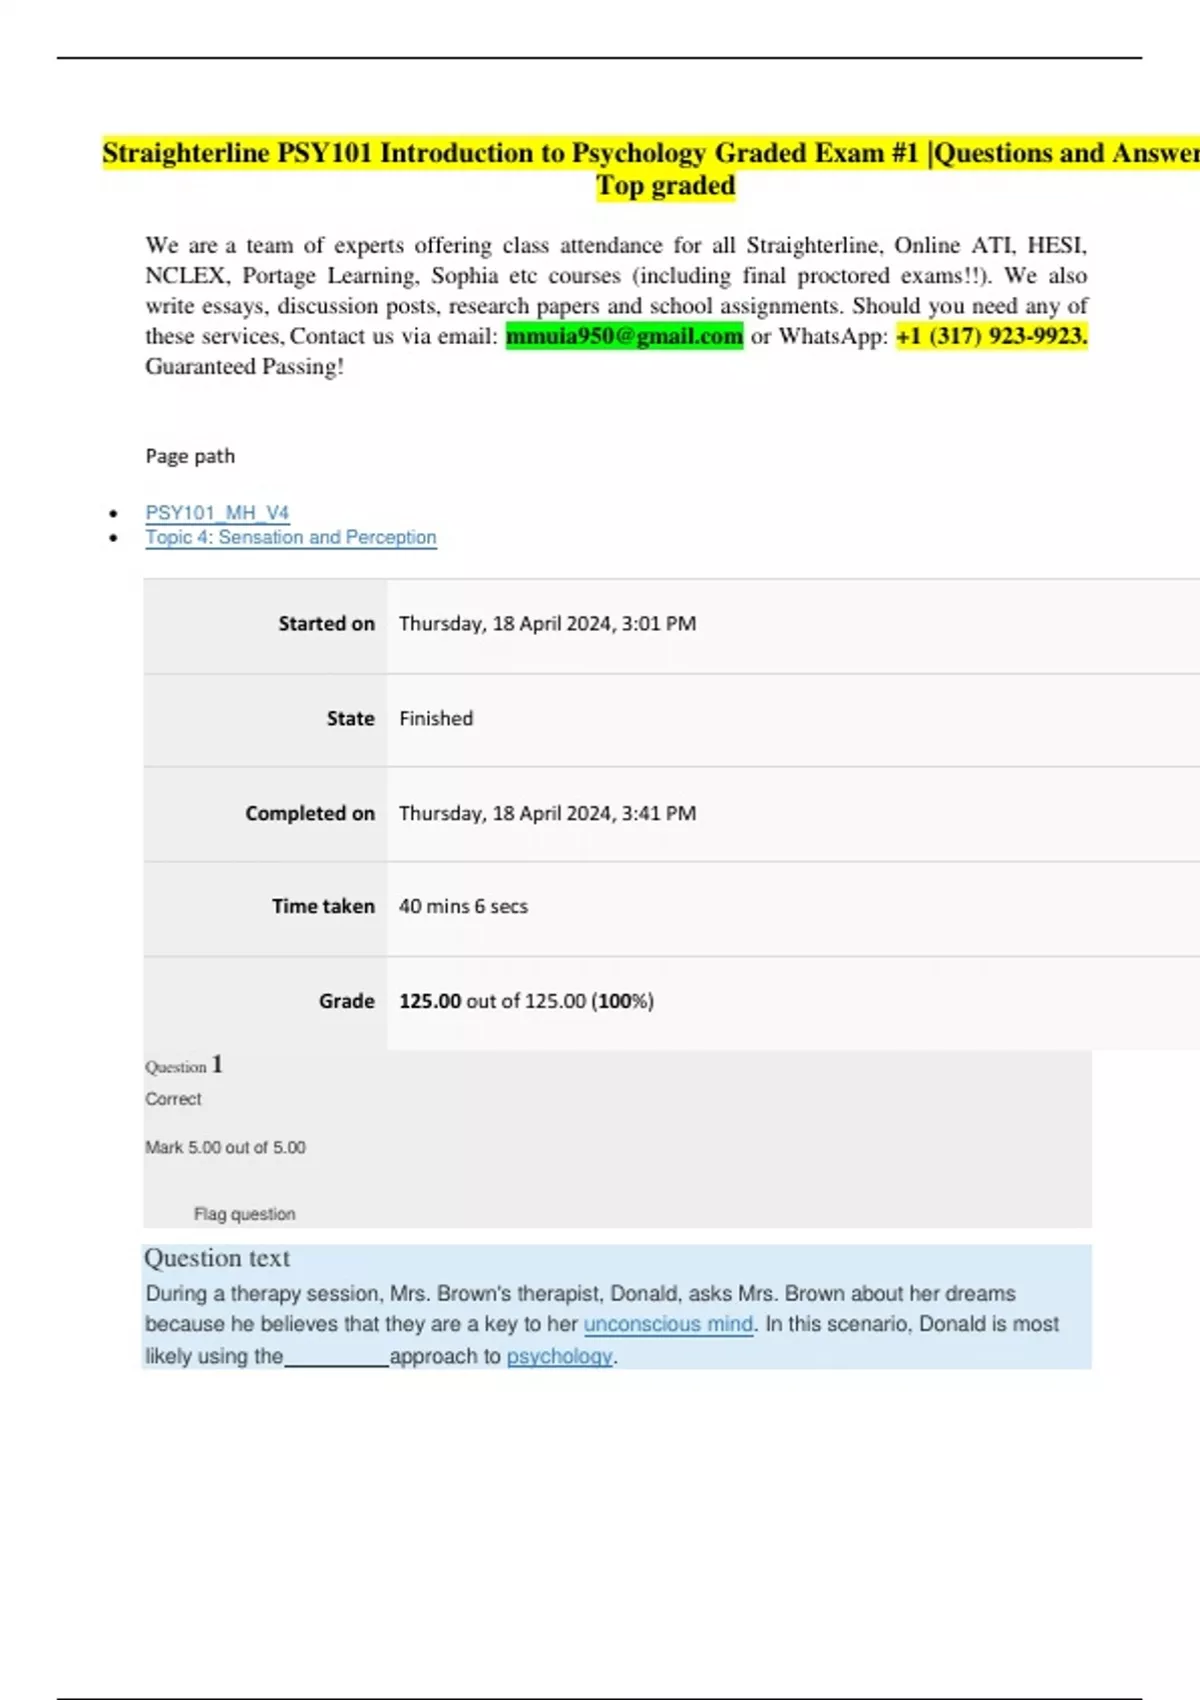Click the green highlighted Gmail address
The width and height of the screenshot is (1200, 1700).
point(624,336)
